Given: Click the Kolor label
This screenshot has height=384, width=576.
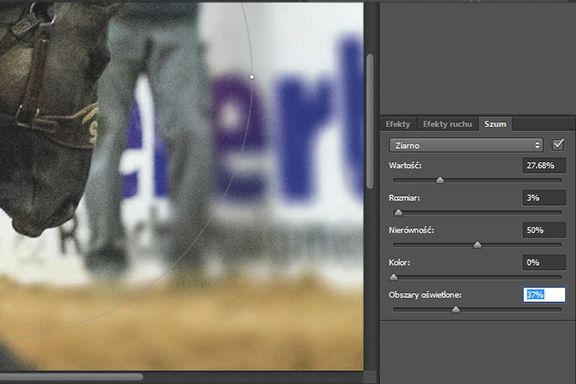Looking at the screenshot, I should pyautogui.click(x=399, y=263).
